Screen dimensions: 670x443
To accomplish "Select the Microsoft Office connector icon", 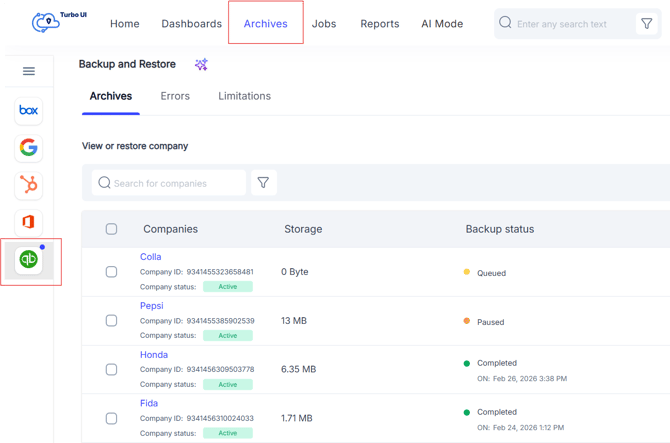I will 28,222.
